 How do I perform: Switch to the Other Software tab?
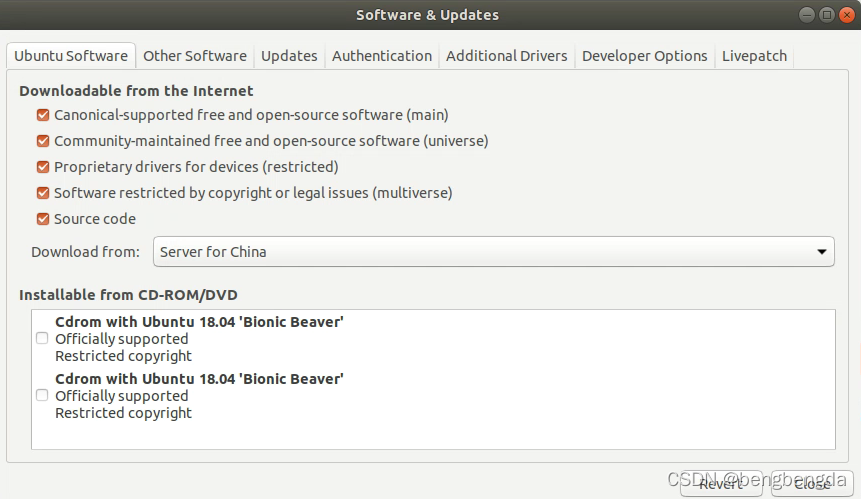[x=195, y=56]
